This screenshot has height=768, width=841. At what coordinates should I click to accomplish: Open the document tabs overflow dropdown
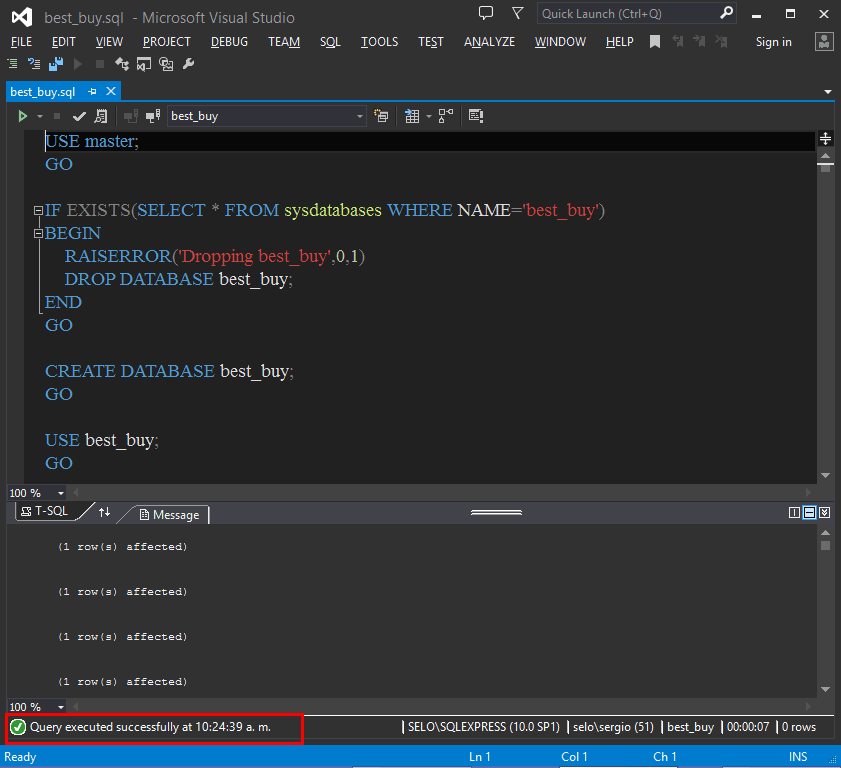coord(828,92)
